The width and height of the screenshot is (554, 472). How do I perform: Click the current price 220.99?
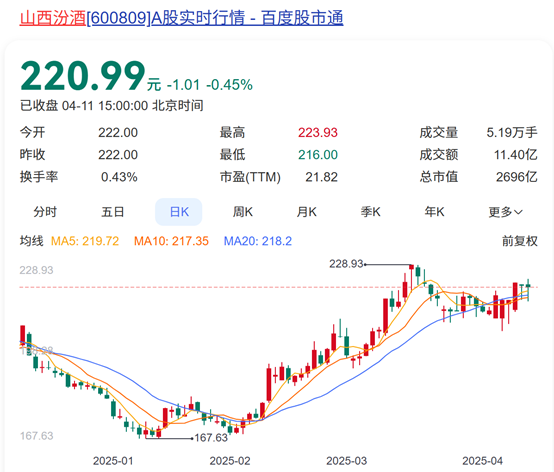pyautogui.click(x=83, y=76)
